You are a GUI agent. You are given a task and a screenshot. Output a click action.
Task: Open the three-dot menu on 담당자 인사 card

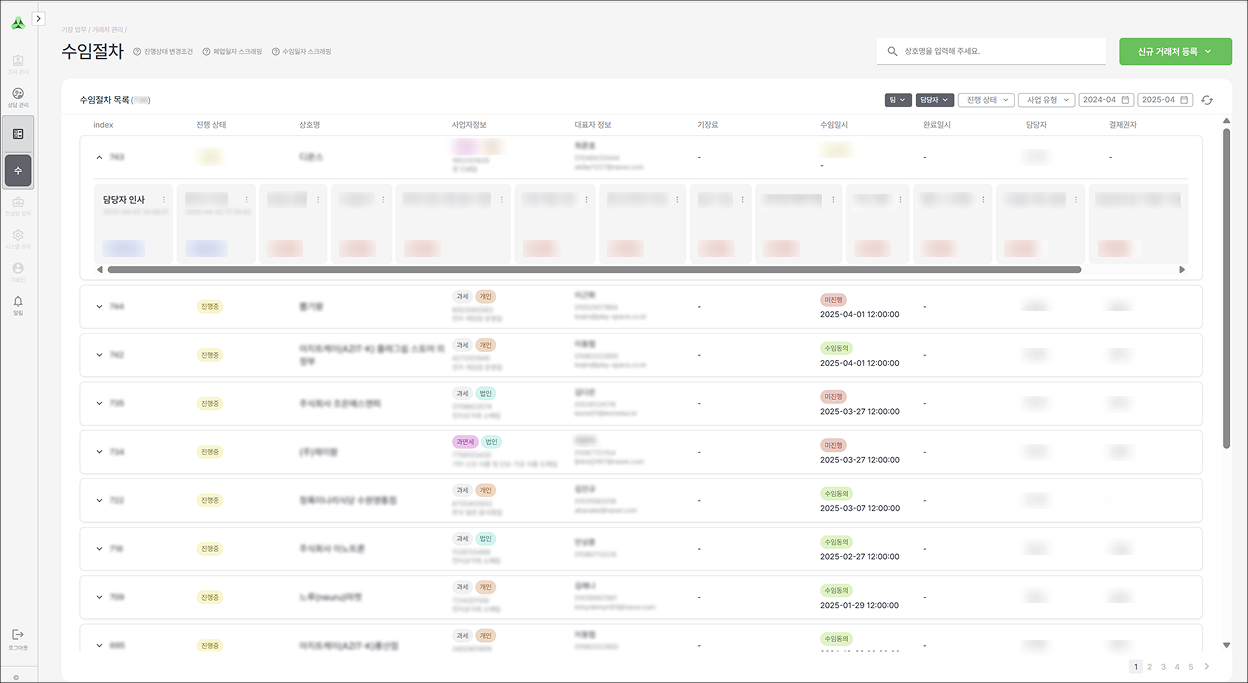[164, 200]
